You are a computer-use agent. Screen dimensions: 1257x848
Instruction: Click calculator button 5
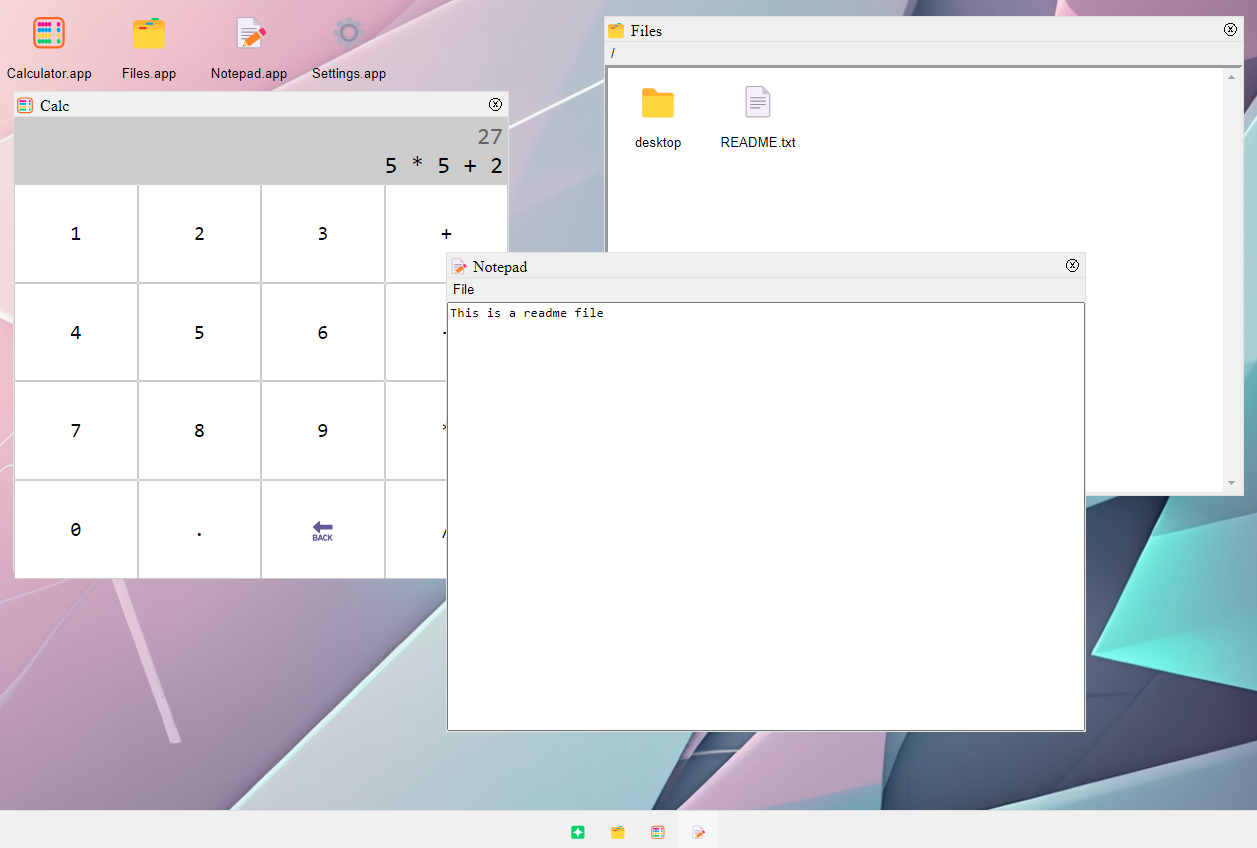[x=199, y=332]
